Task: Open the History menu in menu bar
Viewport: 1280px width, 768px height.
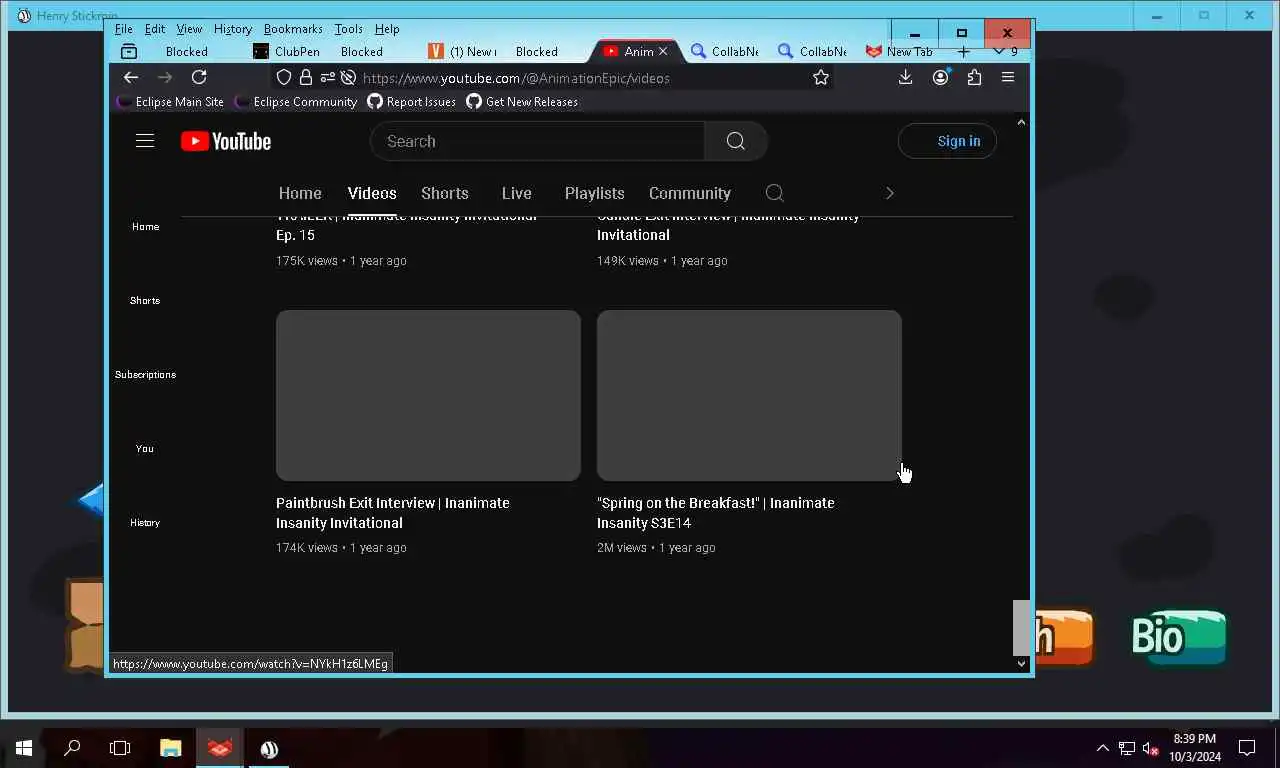Action: point(232,29)
